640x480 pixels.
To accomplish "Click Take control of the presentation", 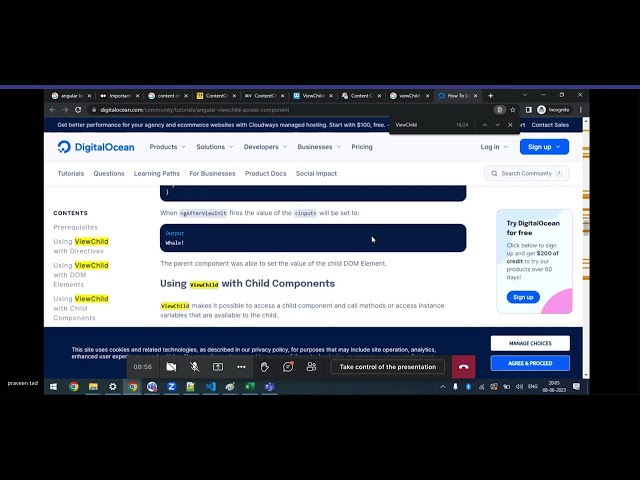I will (x=387, y=367).
